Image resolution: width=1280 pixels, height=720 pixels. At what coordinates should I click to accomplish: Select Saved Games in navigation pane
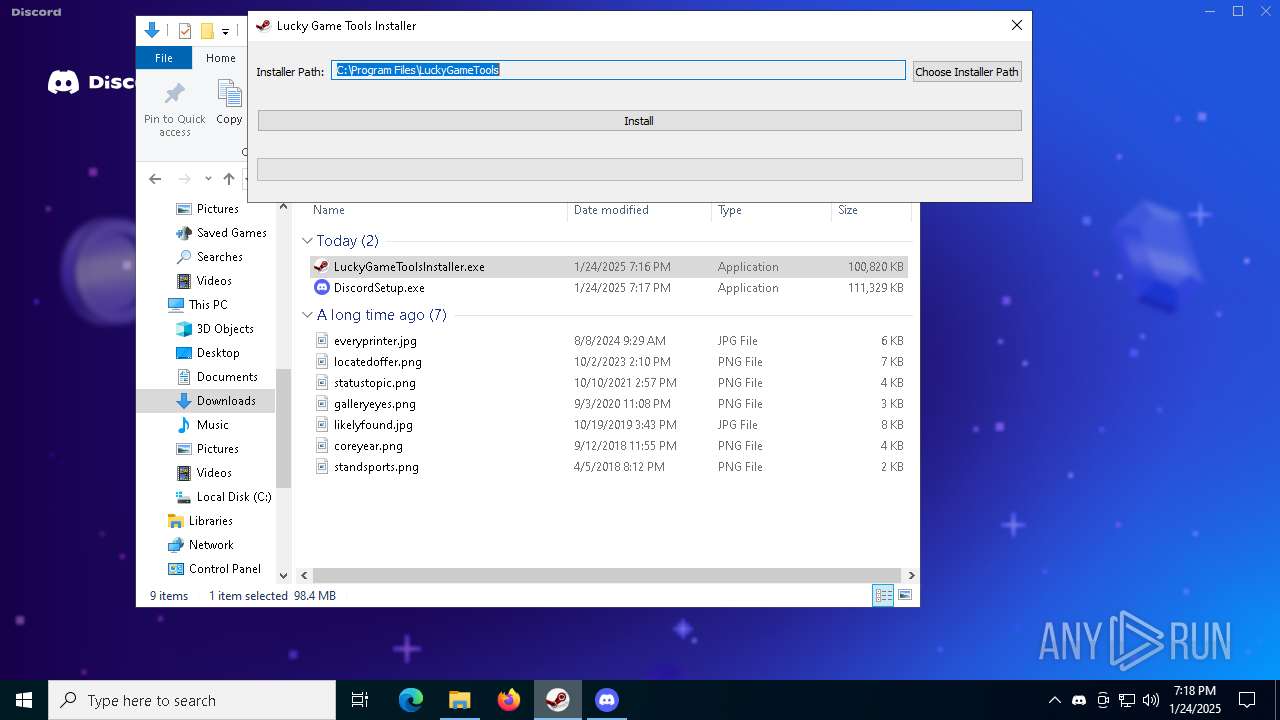[x=231, y=233]
